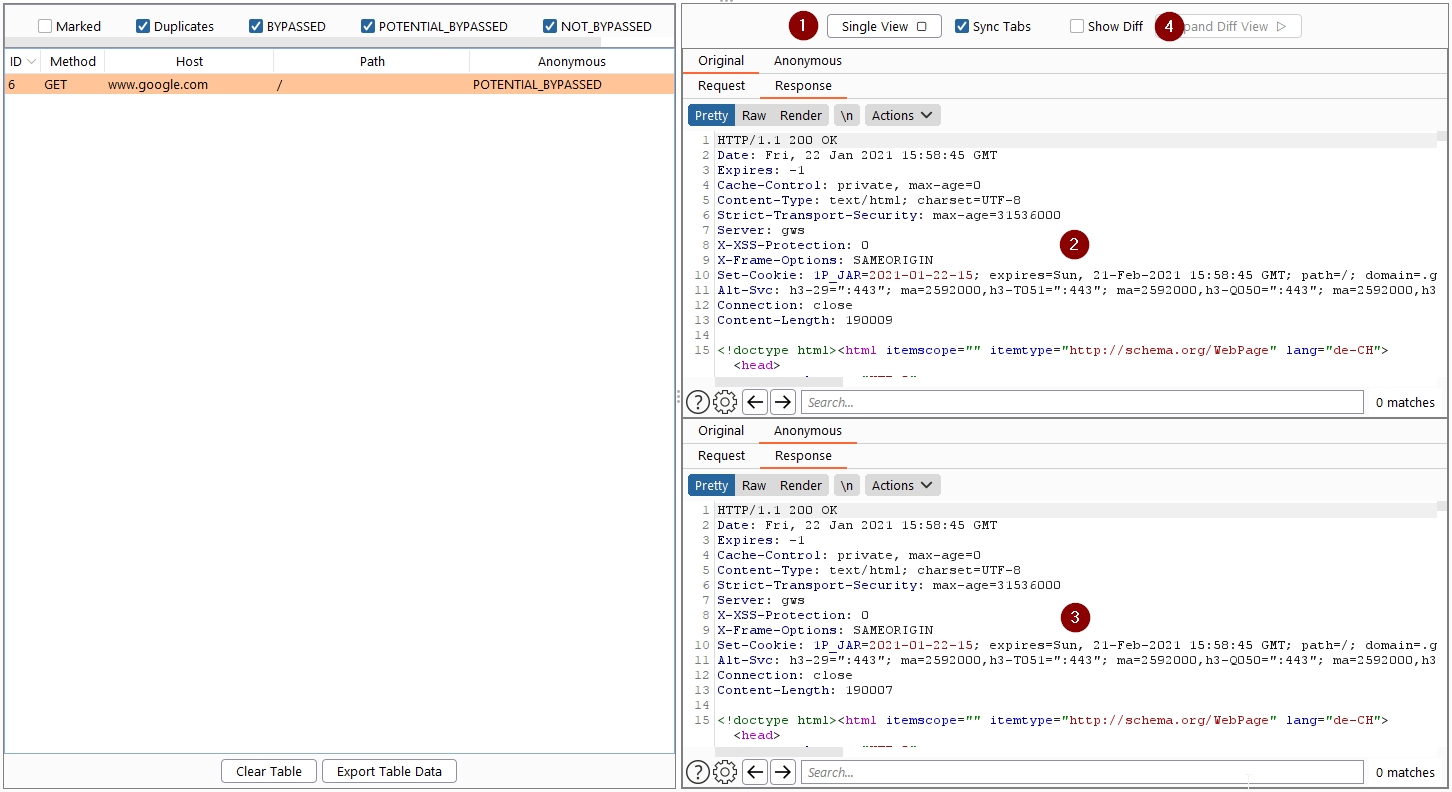Viewport: 1452px width, 792px height.
Task: Toggle the POTENTIAL_BYPASSED filter checkbox
Action: 368,26
